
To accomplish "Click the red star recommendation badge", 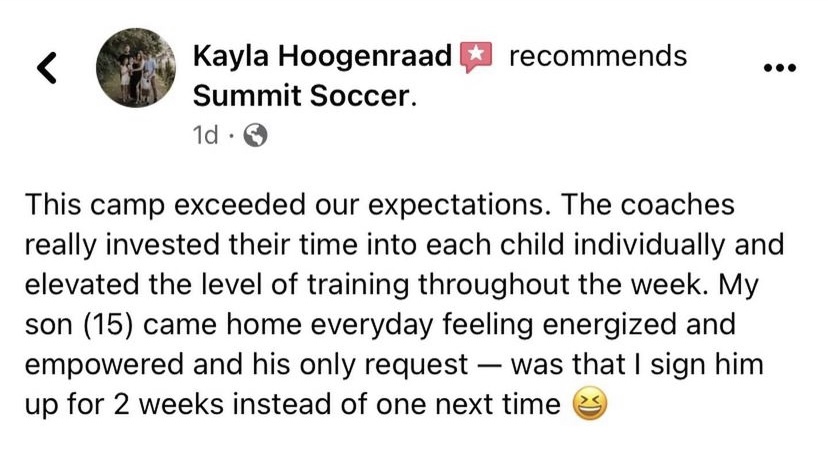I will pos(477,57).
